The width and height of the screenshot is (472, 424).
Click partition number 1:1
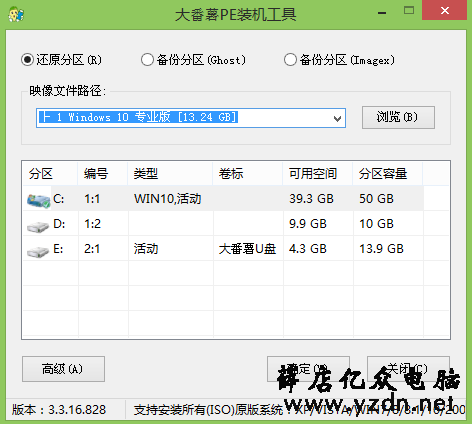click(x=92, y=199)
